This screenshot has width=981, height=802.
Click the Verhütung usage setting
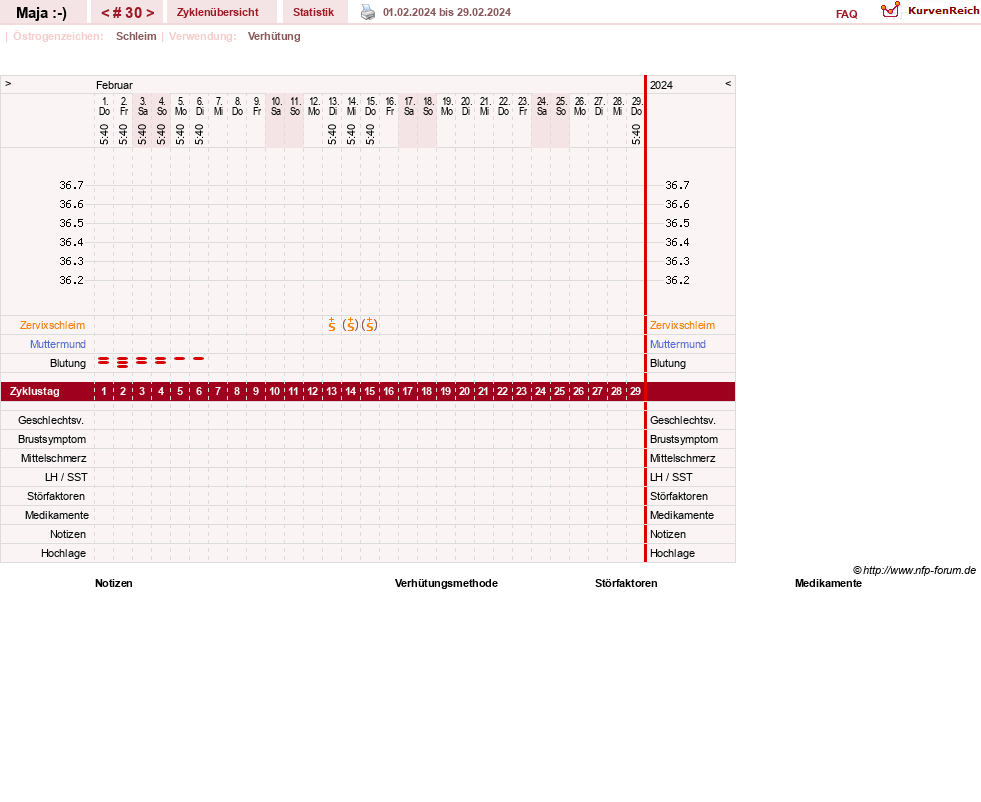(274, 36)
